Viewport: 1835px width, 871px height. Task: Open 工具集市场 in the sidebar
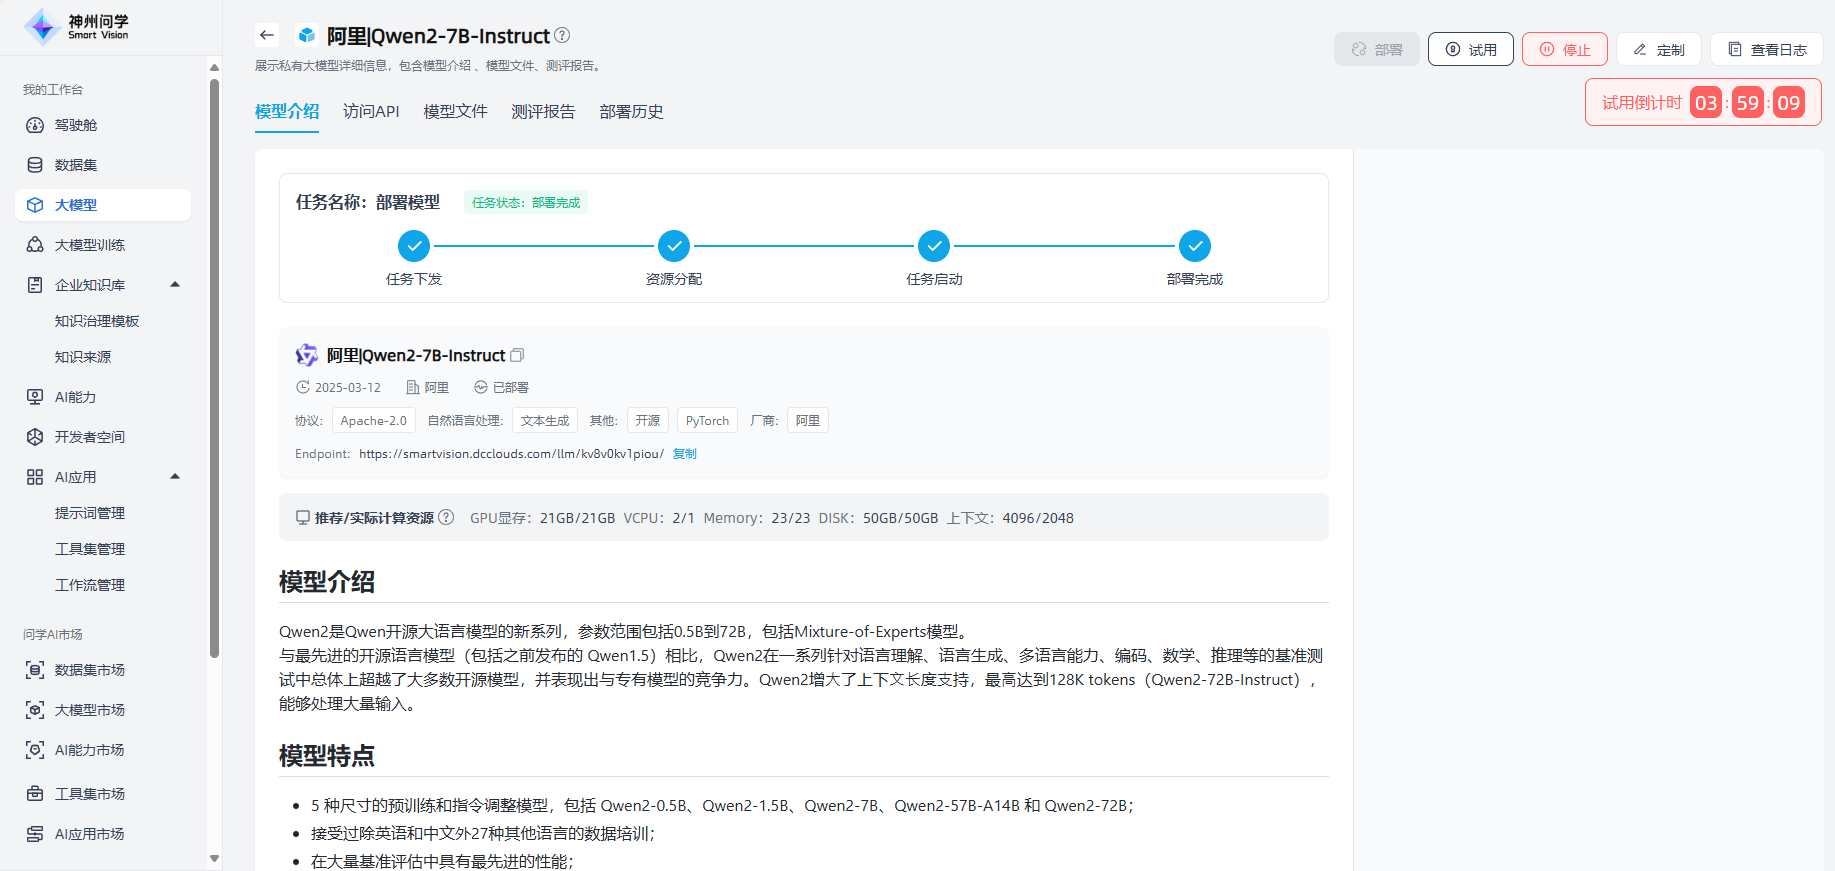point(89,794)
